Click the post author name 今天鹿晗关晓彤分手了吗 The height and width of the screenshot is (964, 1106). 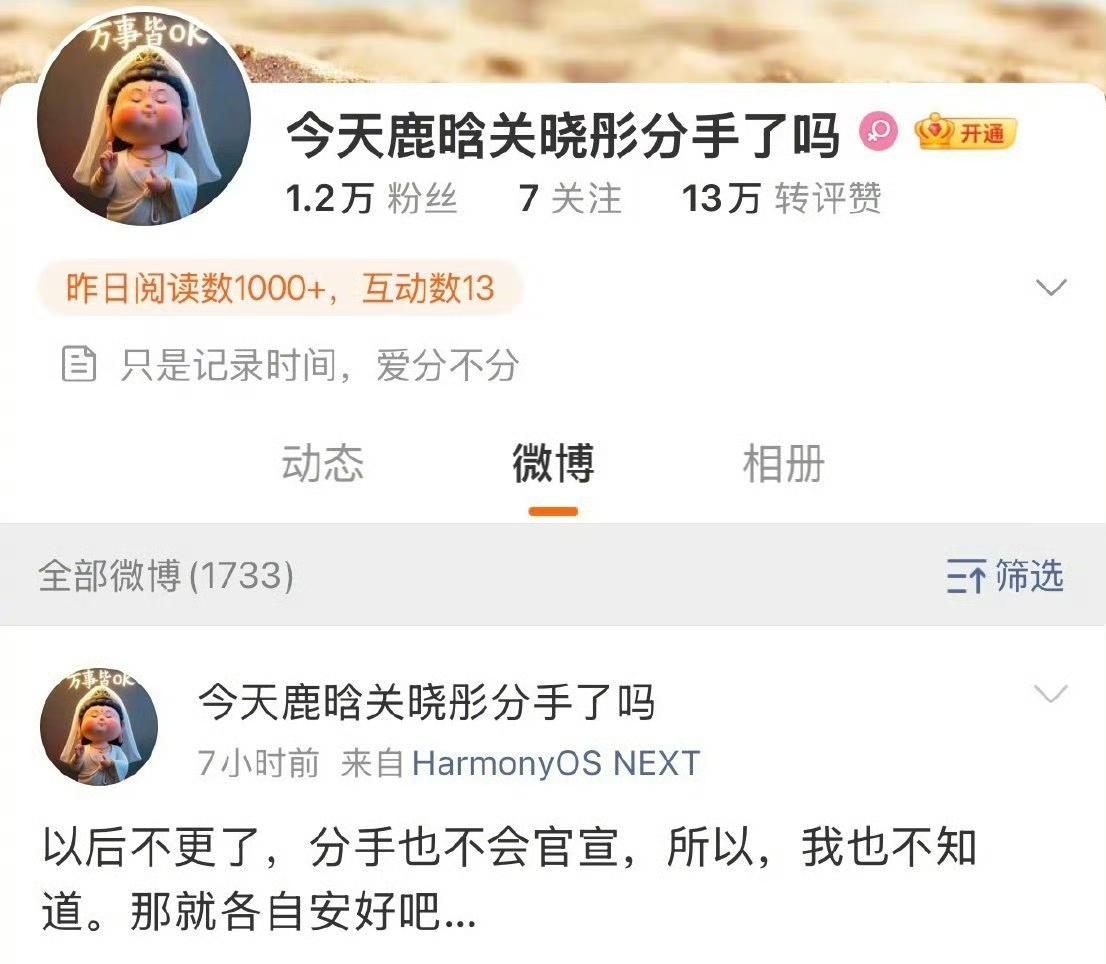427,703
